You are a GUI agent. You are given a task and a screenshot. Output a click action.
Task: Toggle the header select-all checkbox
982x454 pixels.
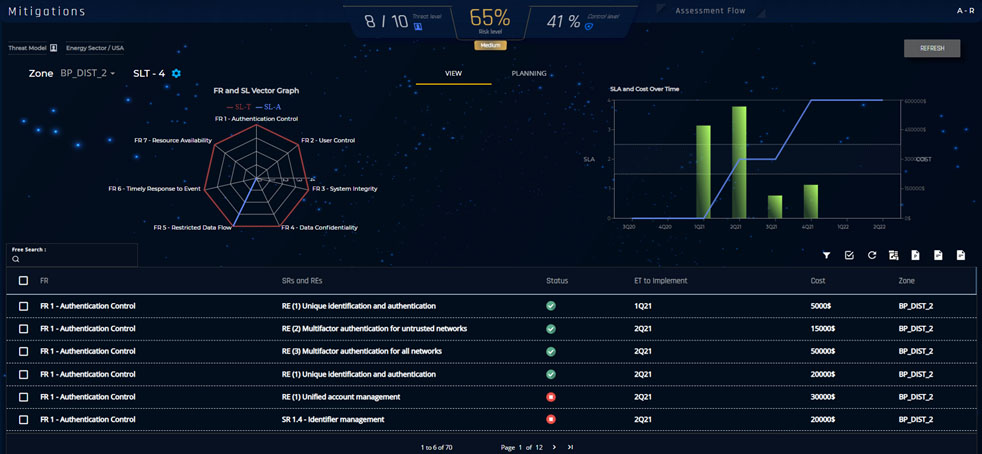(x=24, y=281)
